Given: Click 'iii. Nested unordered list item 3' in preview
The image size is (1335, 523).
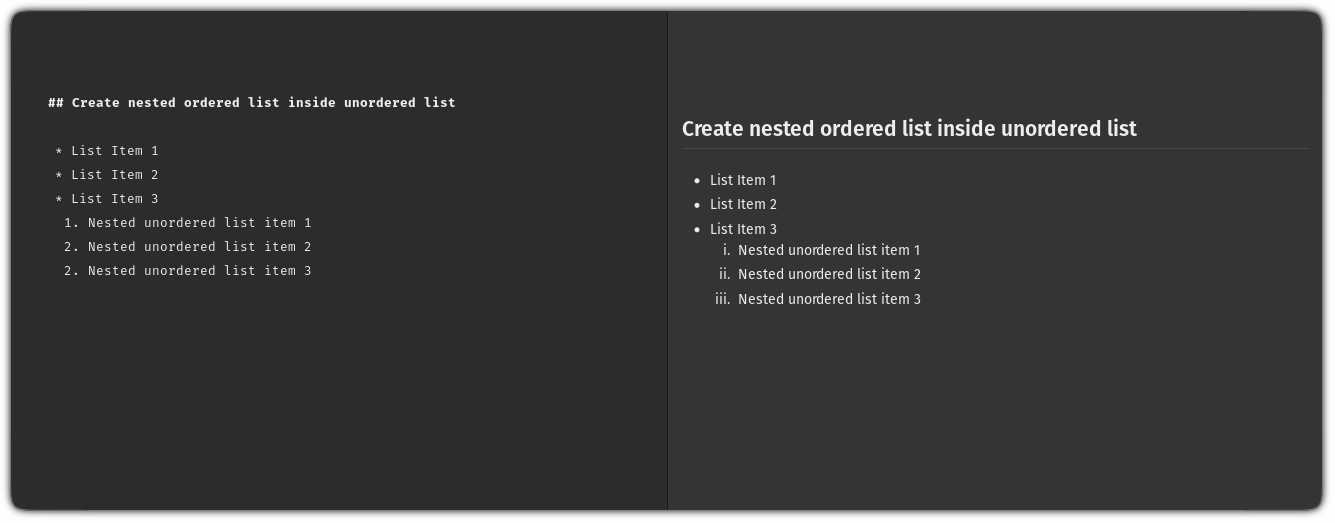Looking at the screenshot, I should coord(817,299).
